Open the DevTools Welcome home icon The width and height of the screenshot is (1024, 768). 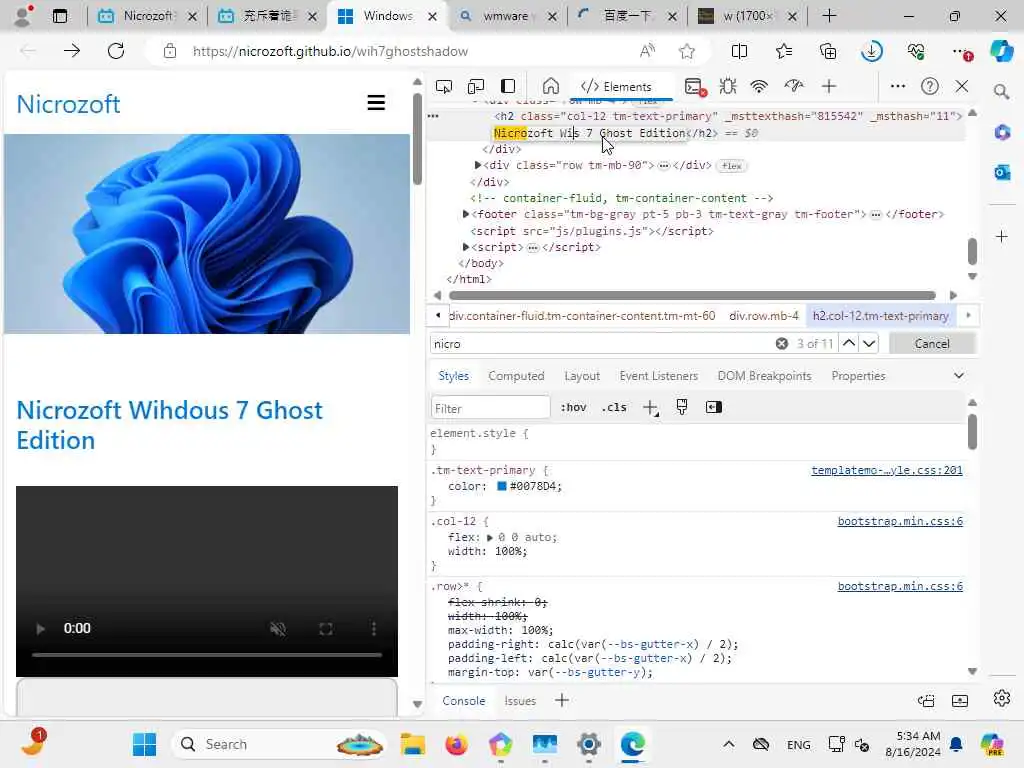coord(551,86)
